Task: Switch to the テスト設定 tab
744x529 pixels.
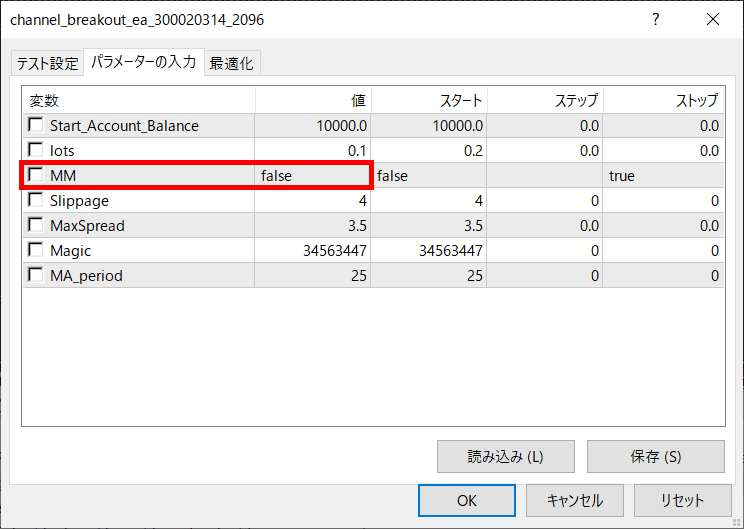Action: coord(47,63)
